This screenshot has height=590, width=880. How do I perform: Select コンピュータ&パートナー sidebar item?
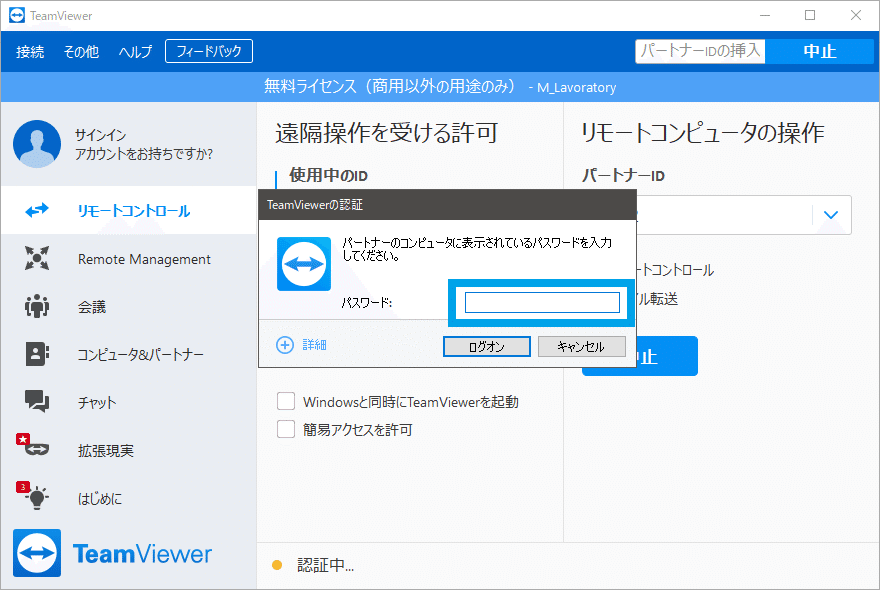click(x=129, y=354)
